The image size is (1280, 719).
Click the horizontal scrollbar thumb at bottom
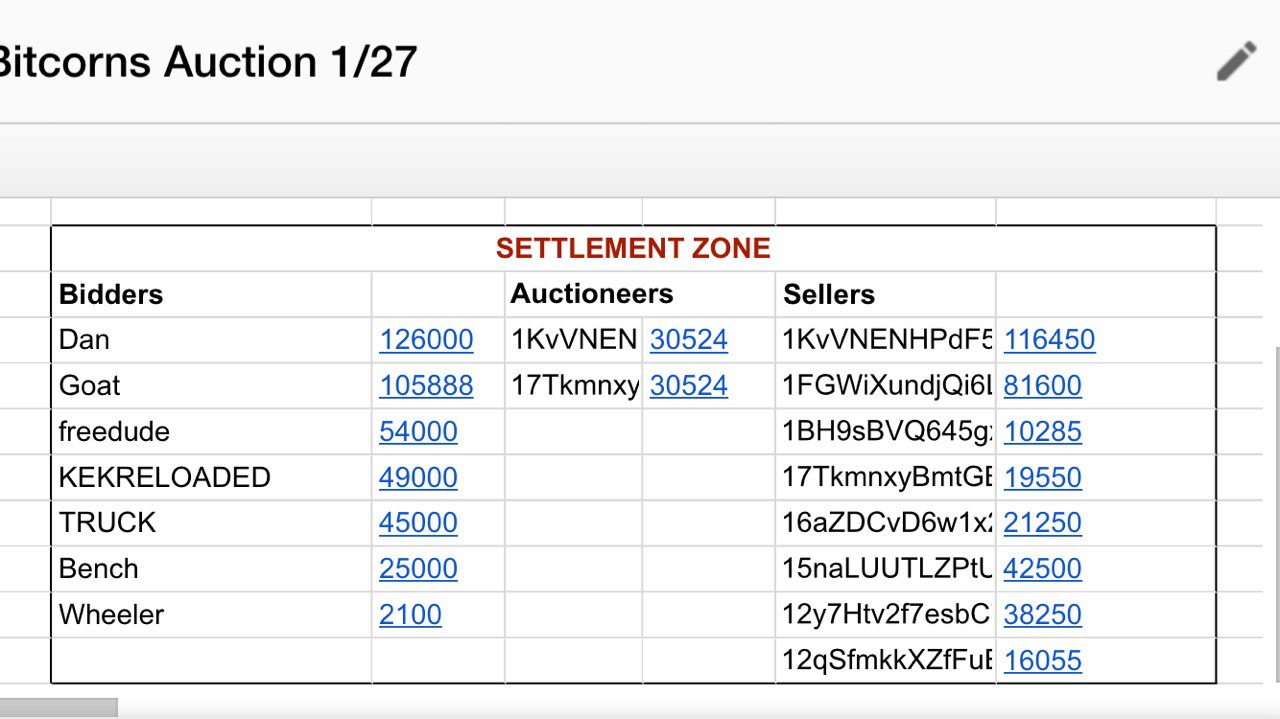(58, 708)
